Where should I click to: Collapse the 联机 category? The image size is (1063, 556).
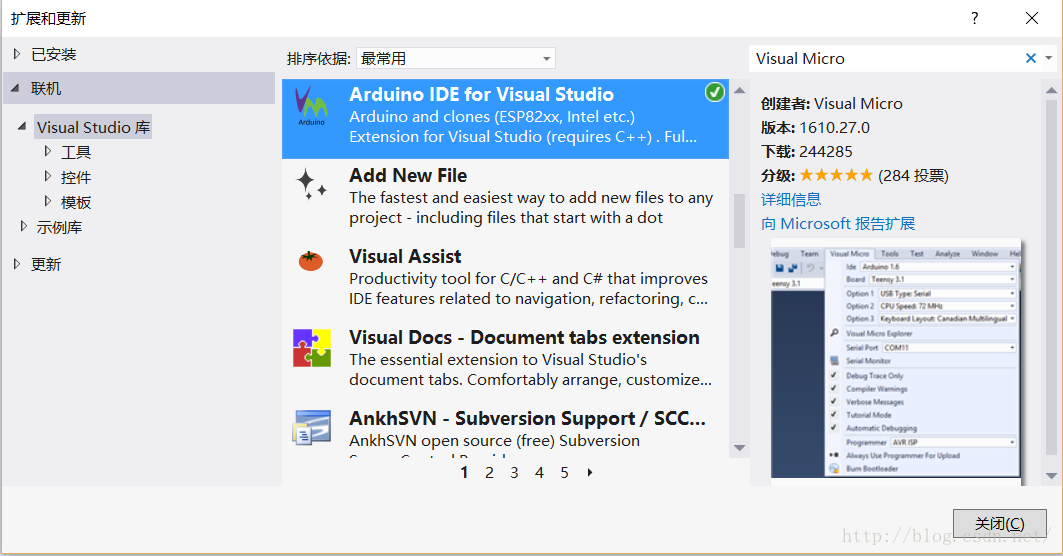click(x=15, y=88)
